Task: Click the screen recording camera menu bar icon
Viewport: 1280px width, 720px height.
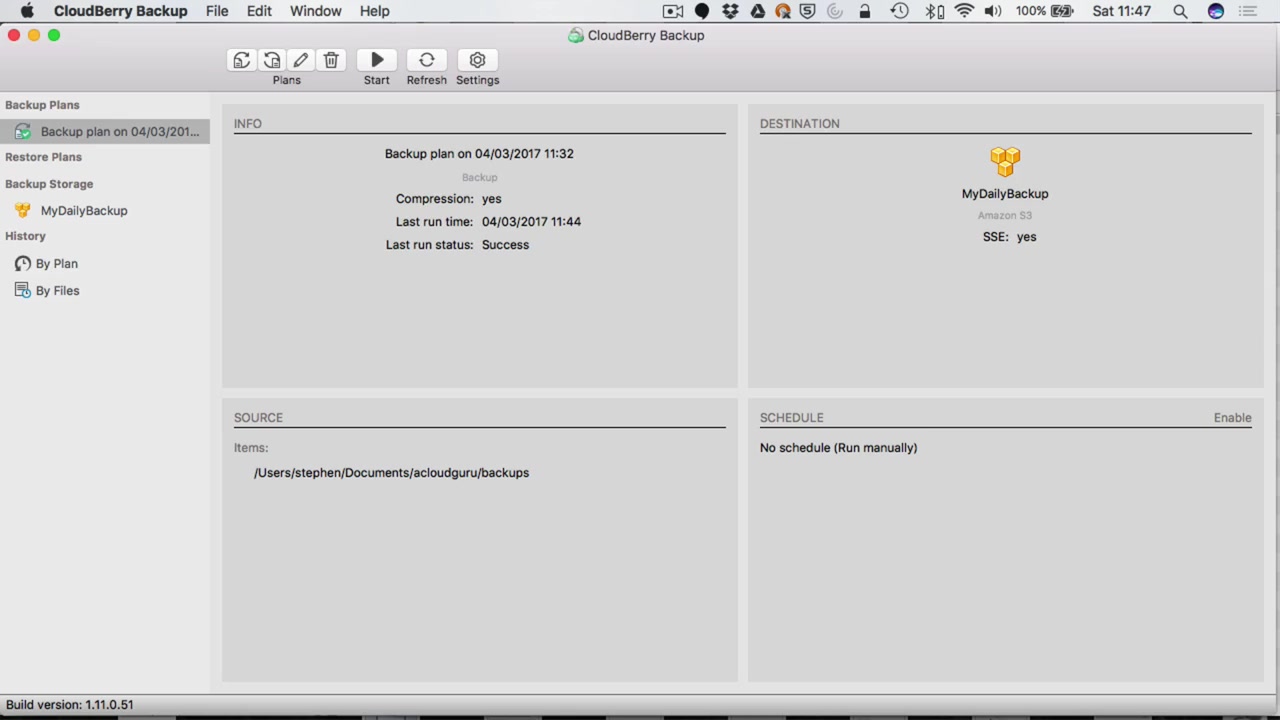Action: pos(673,11)
